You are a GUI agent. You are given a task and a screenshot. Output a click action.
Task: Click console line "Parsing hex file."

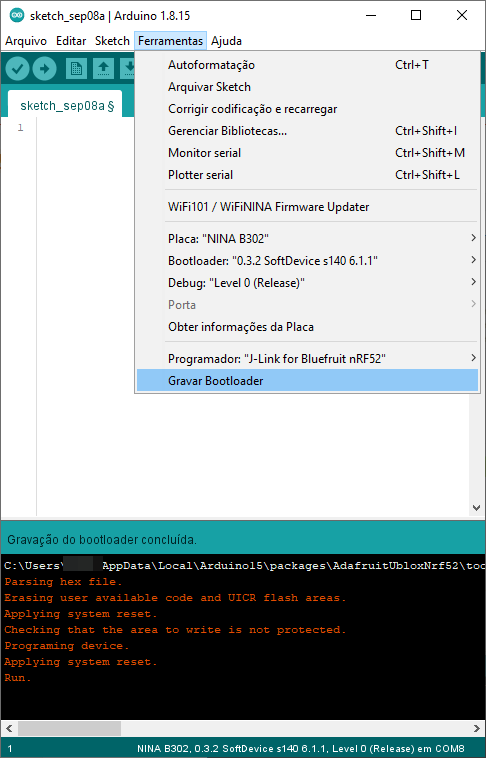[63, 582]
